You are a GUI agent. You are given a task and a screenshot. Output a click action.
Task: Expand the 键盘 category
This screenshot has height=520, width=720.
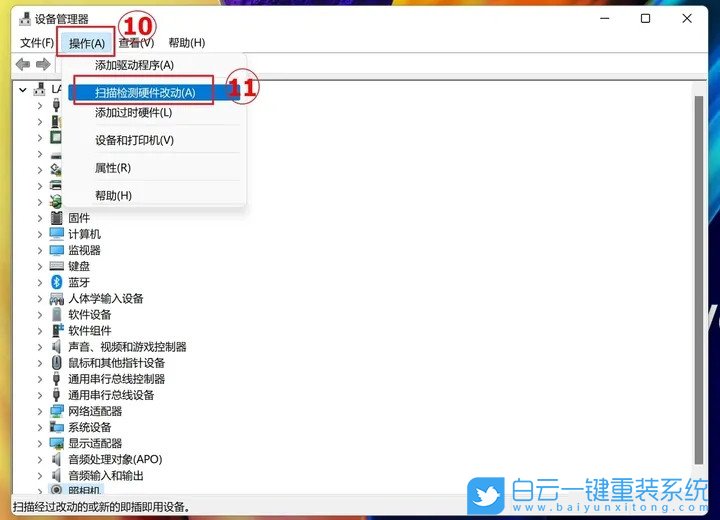click(x=40, y=266)
